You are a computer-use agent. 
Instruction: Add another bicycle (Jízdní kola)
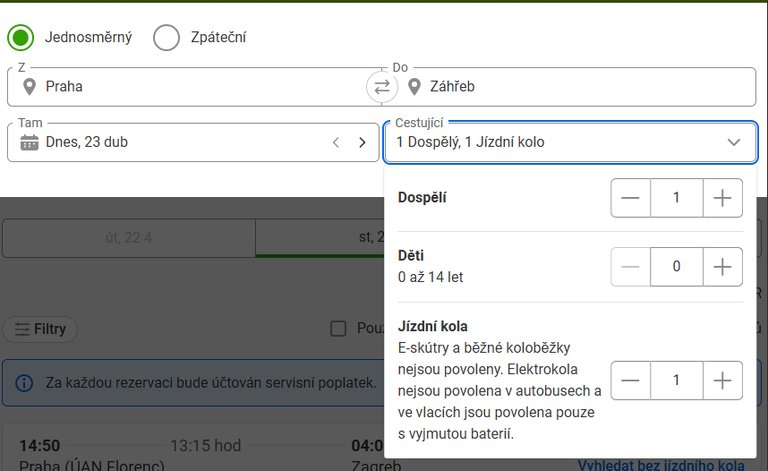(x=722, y=381)
